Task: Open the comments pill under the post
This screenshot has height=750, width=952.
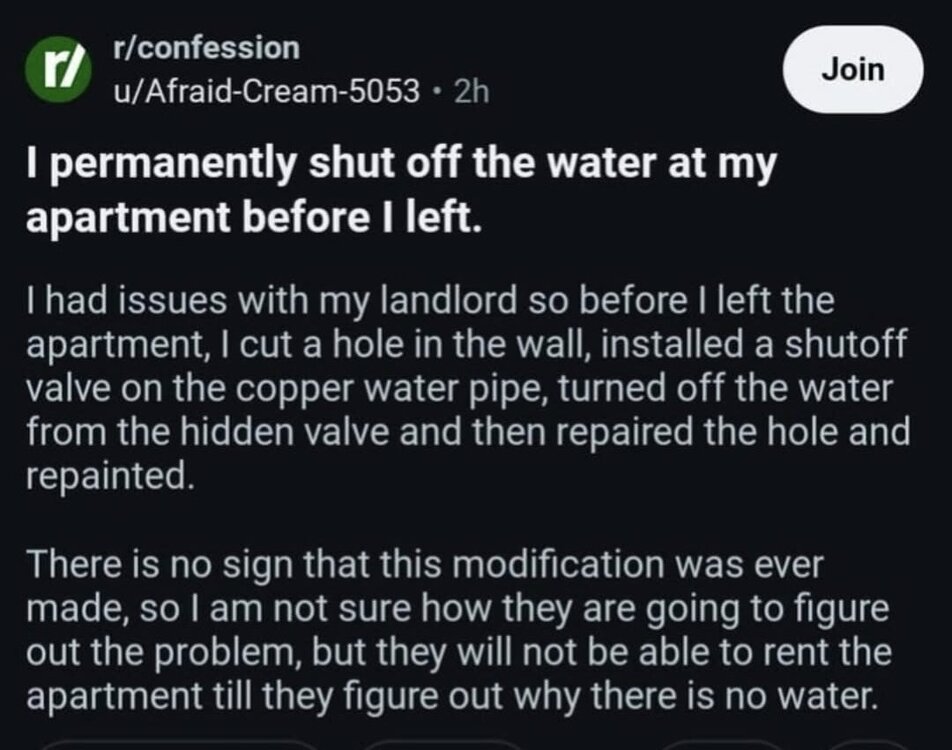Action: click(x=443, y=745)
